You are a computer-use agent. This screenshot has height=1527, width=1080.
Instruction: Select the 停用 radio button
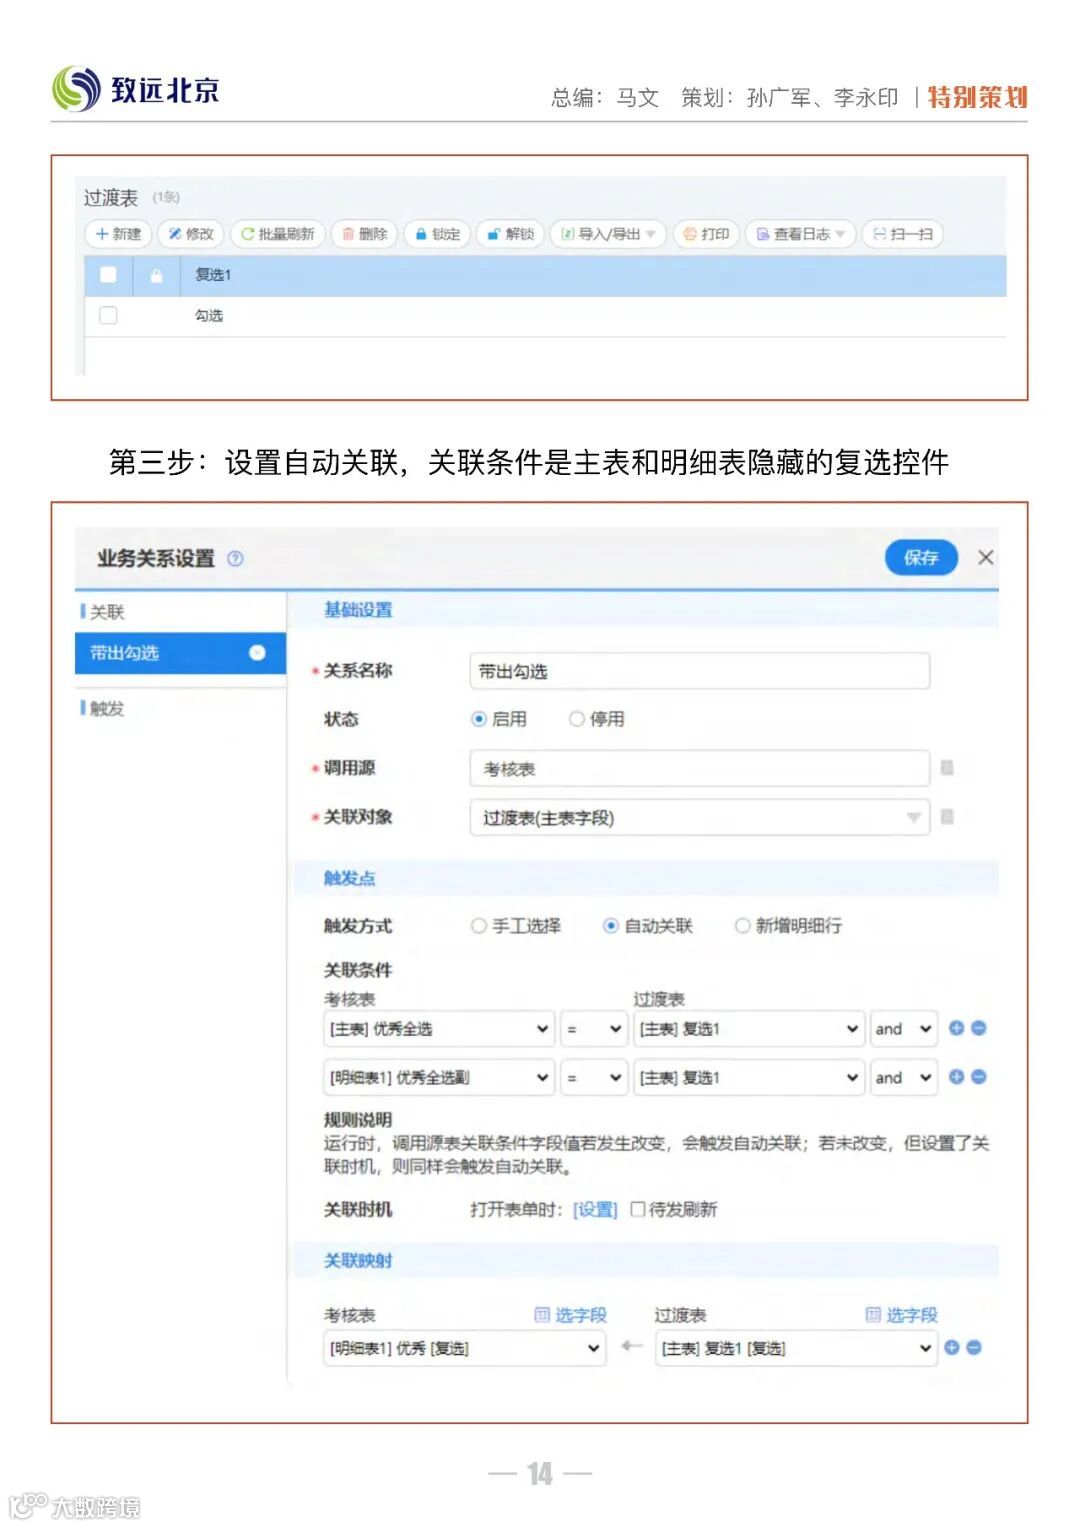(x=576, y=719)
